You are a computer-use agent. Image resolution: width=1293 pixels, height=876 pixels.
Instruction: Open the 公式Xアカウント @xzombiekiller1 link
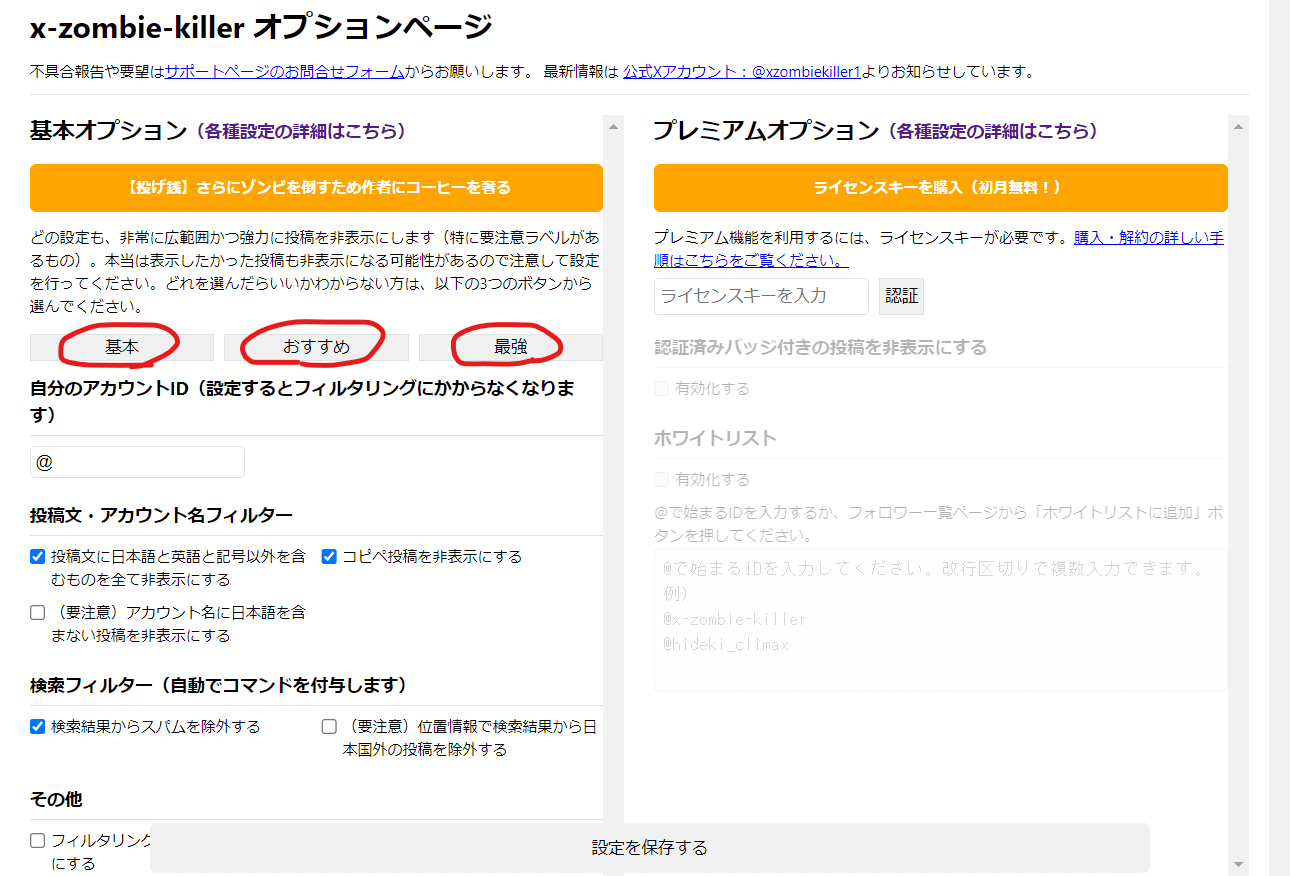[741, 72]
